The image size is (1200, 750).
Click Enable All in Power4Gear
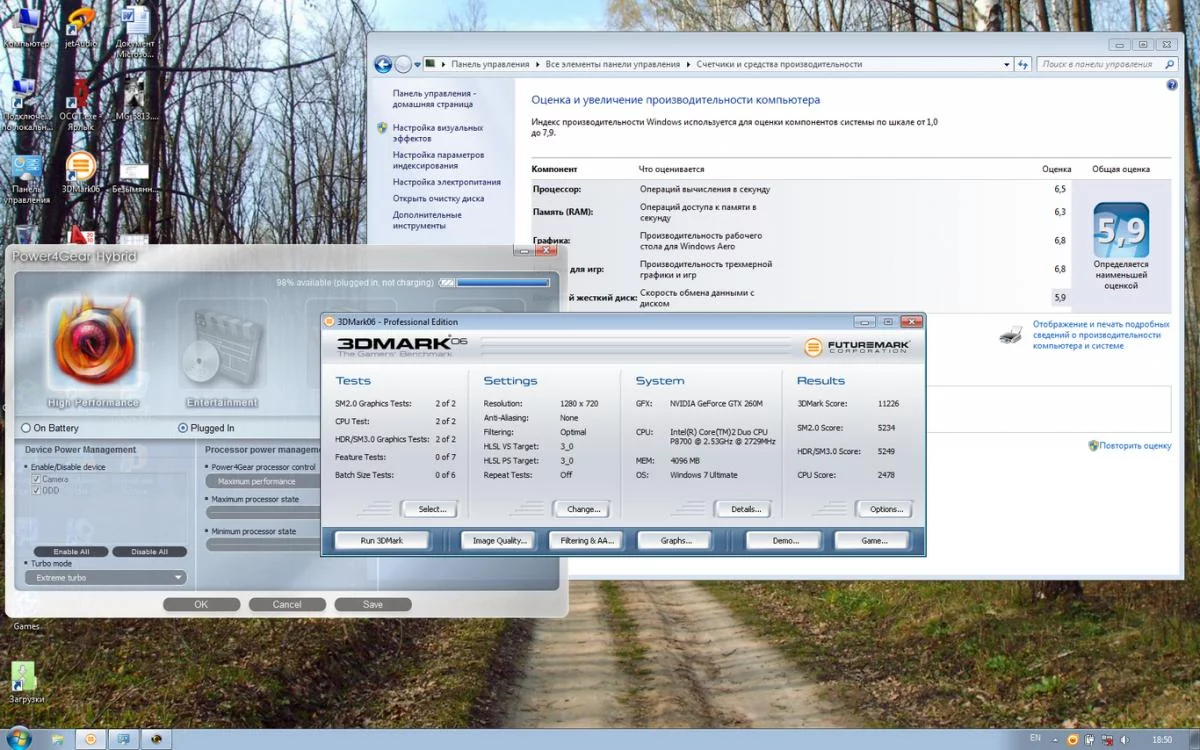[x=71, y=552]
